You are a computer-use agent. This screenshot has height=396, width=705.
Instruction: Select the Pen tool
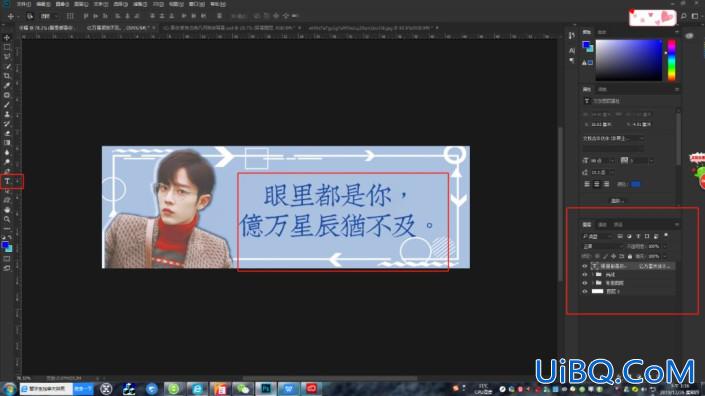pyautogui.click(x=7, y=171)
